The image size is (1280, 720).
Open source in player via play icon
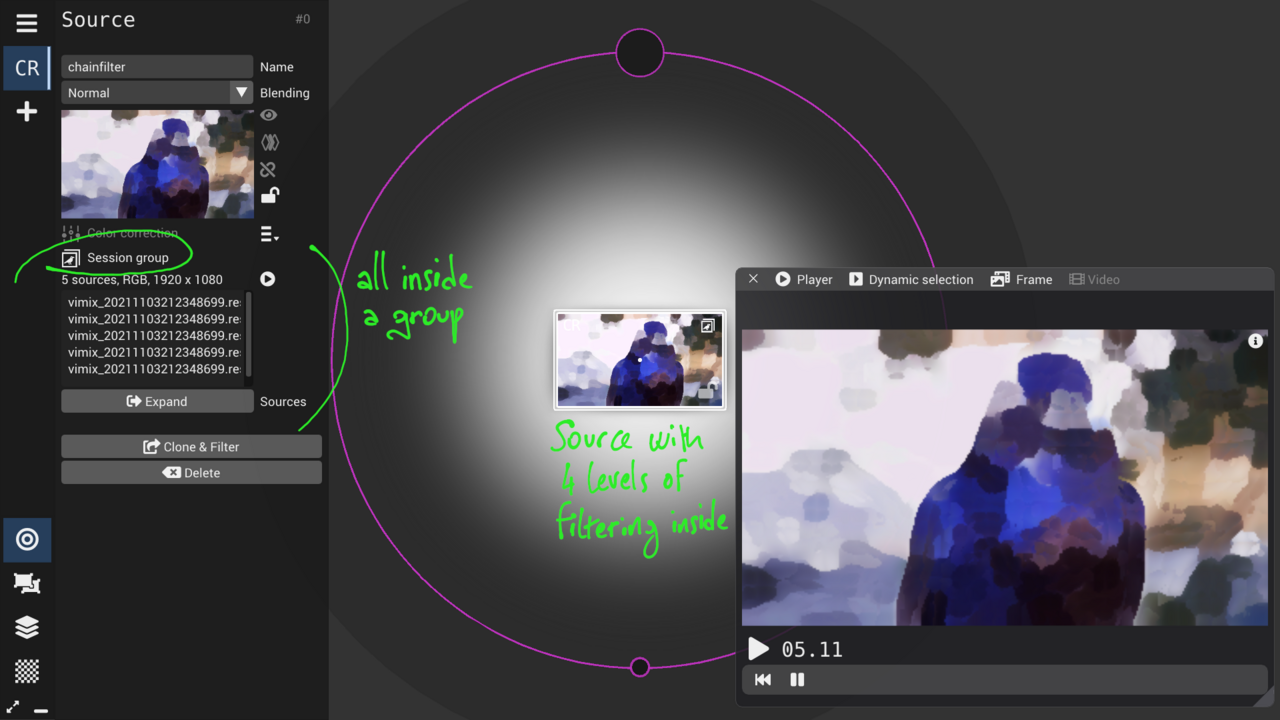pyautogui.click(x=268, y=279)
